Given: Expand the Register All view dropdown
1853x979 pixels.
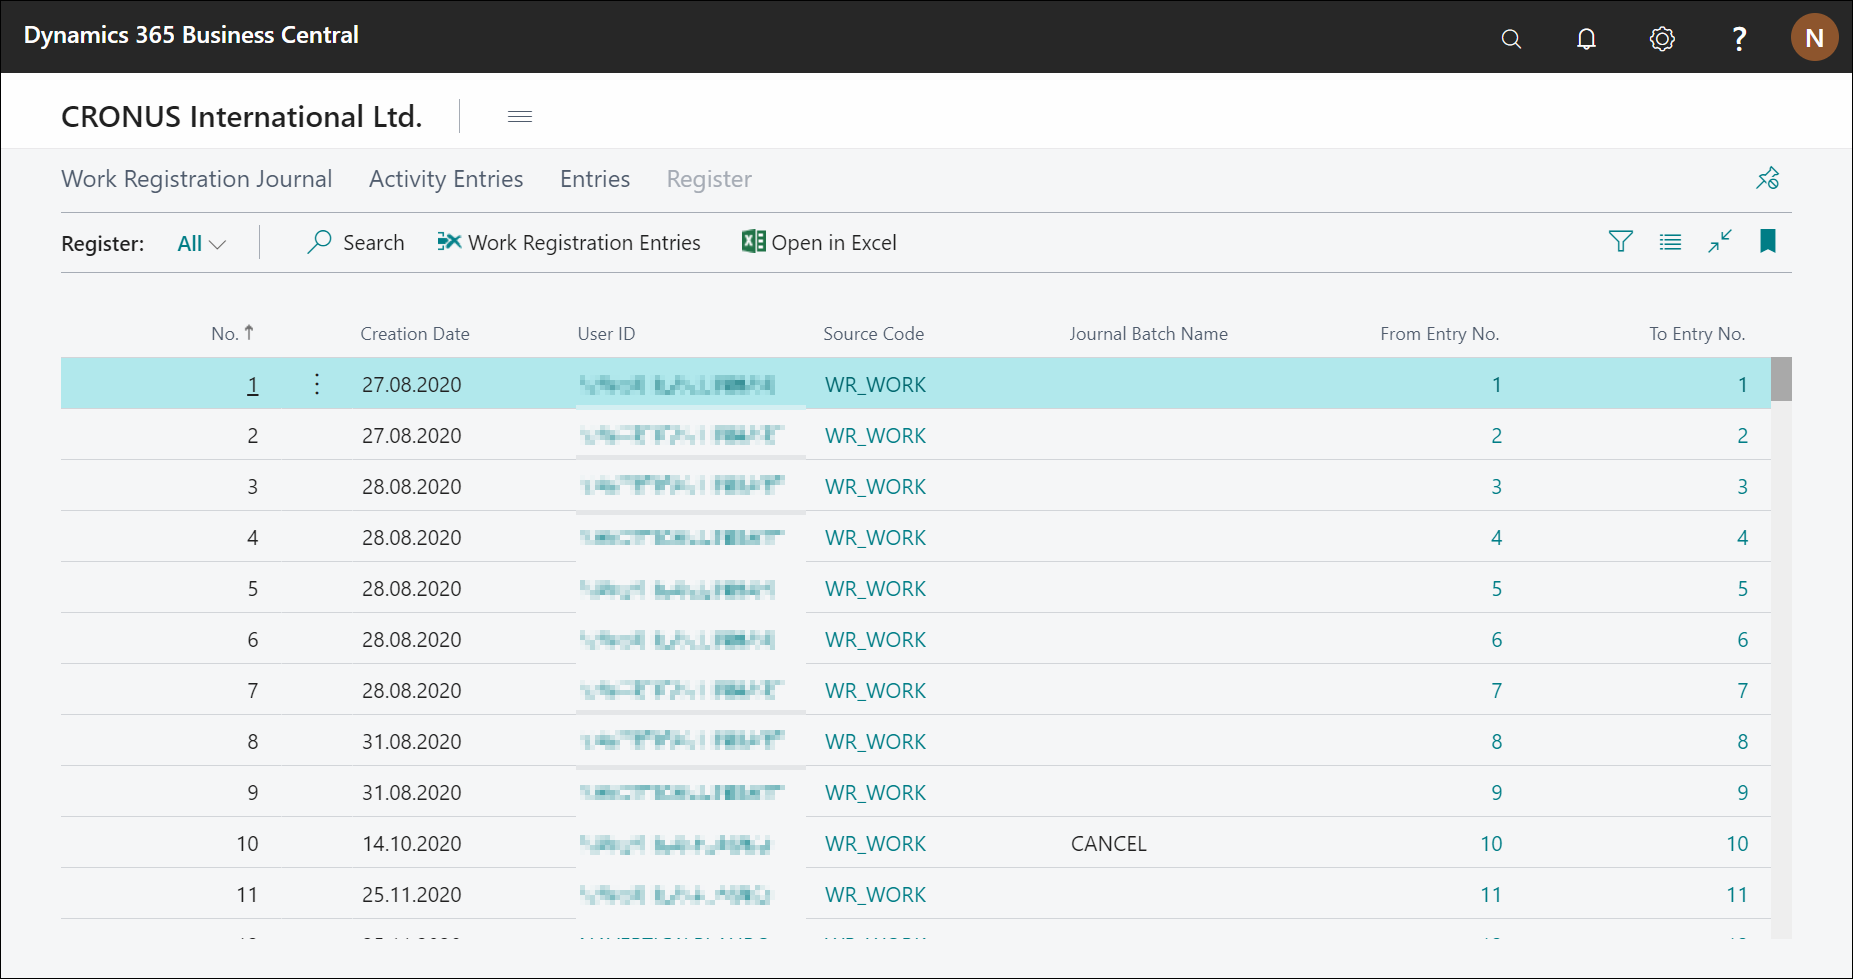Looking at the screenshot, I should click(201, 243).
